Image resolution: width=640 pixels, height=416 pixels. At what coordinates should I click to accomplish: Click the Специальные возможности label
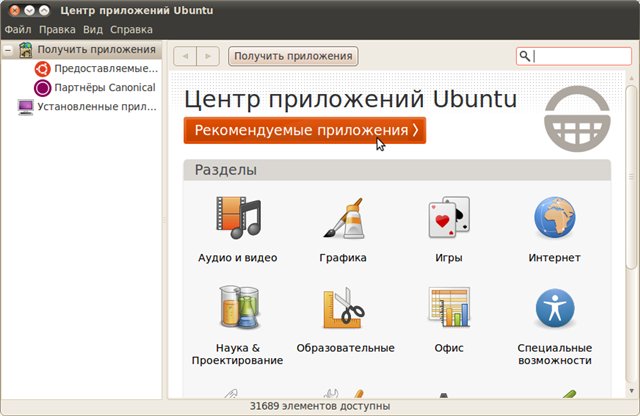tap(555, 354)
